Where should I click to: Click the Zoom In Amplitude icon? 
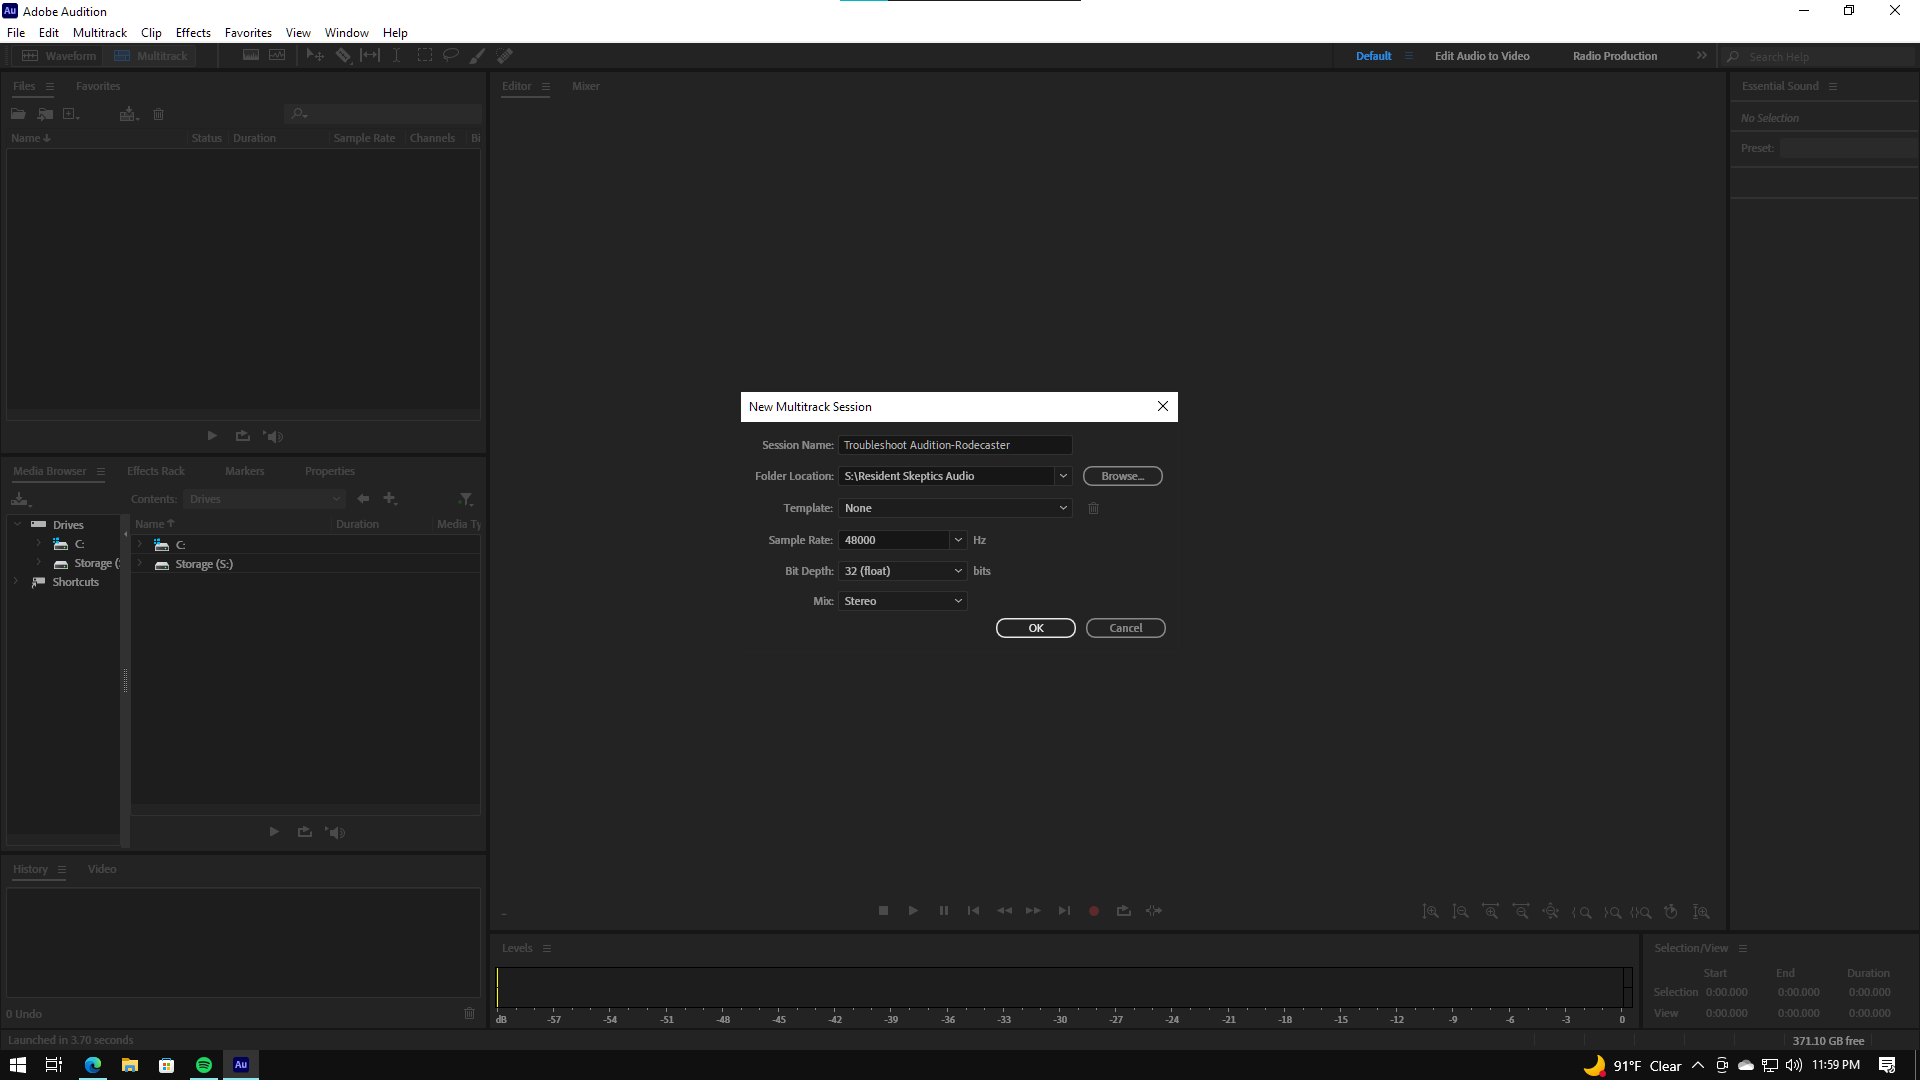point(1431,911)
